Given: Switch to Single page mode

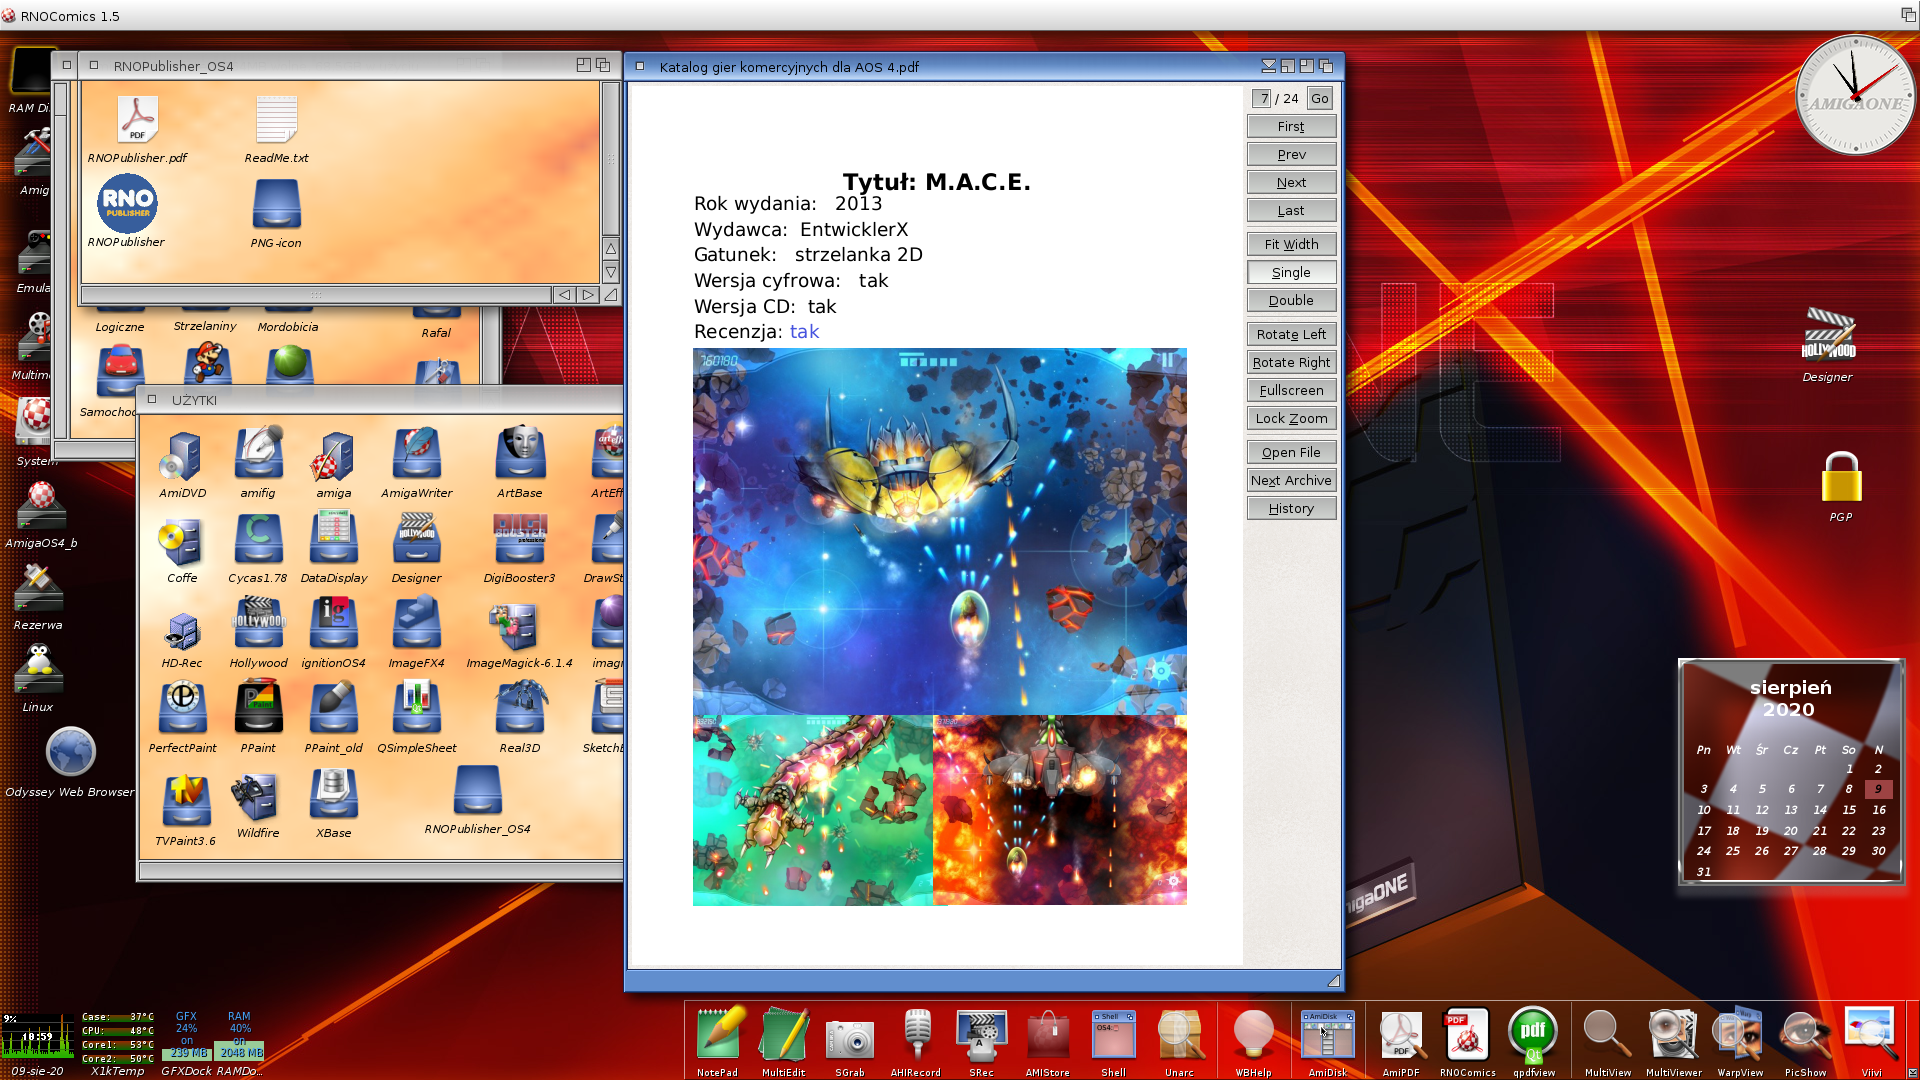Looking at the screenshot, I should pos(1291,273).
